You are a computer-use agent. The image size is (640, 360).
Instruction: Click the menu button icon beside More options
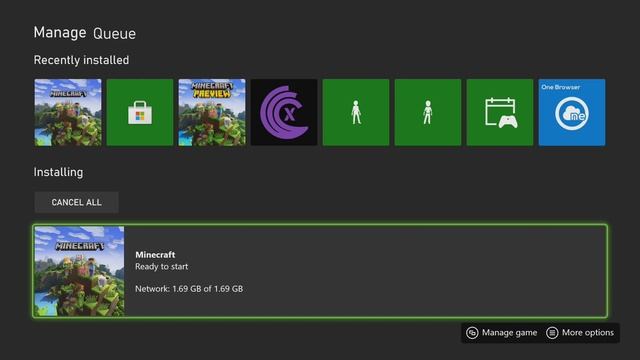tap(552, 333)
